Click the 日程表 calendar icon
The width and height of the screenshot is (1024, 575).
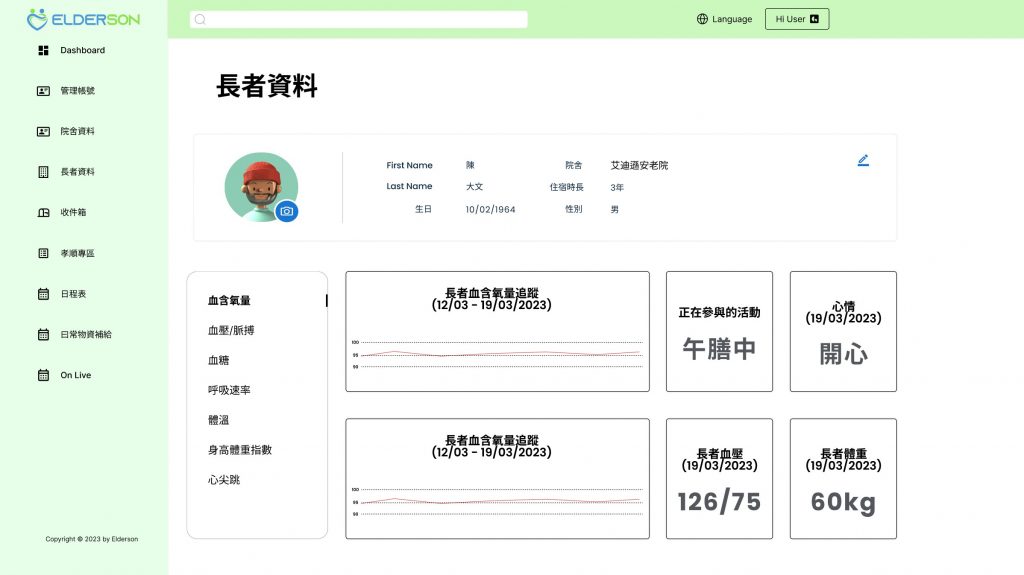(43, 294)
